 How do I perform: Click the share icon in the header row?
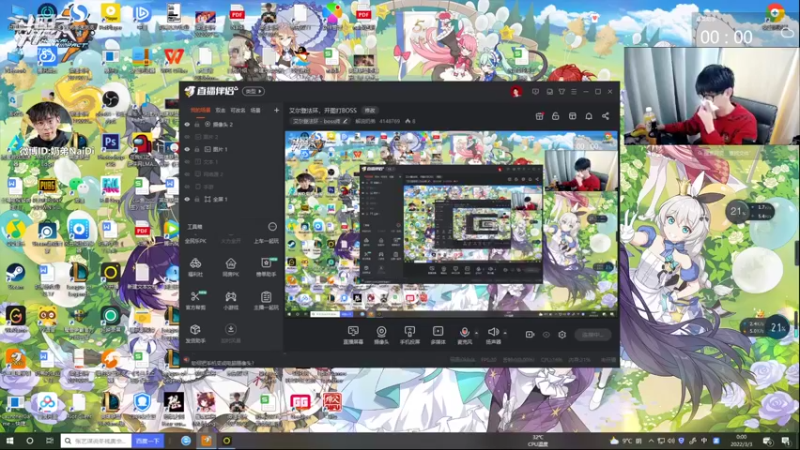point(605,116)
